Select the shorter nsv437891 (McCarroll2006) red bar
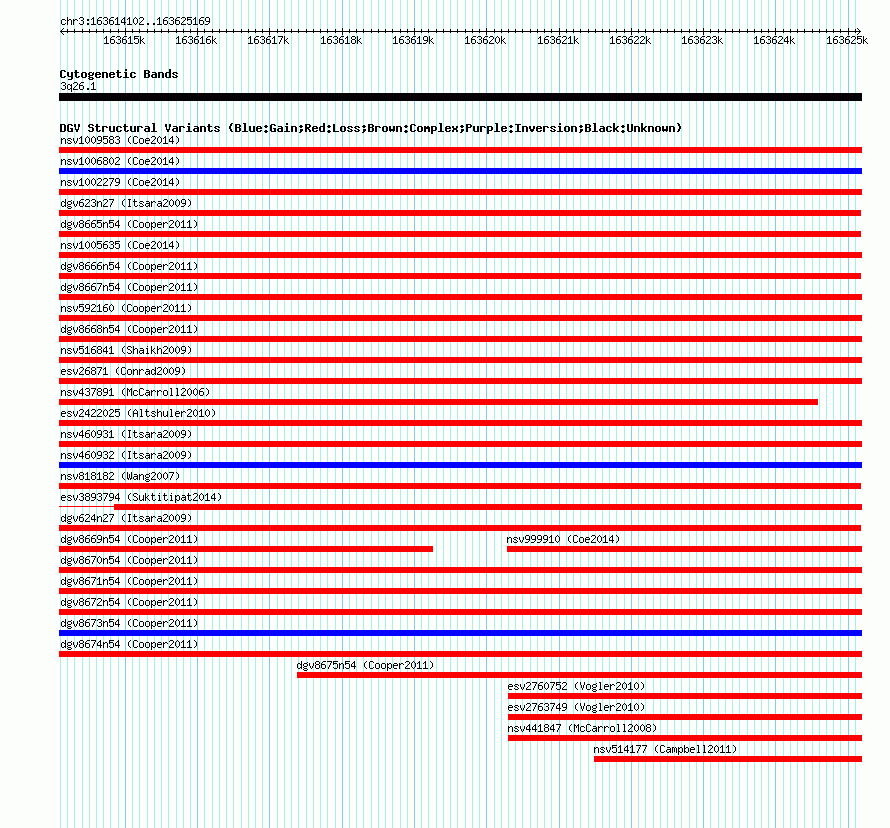 pos(438,402)
